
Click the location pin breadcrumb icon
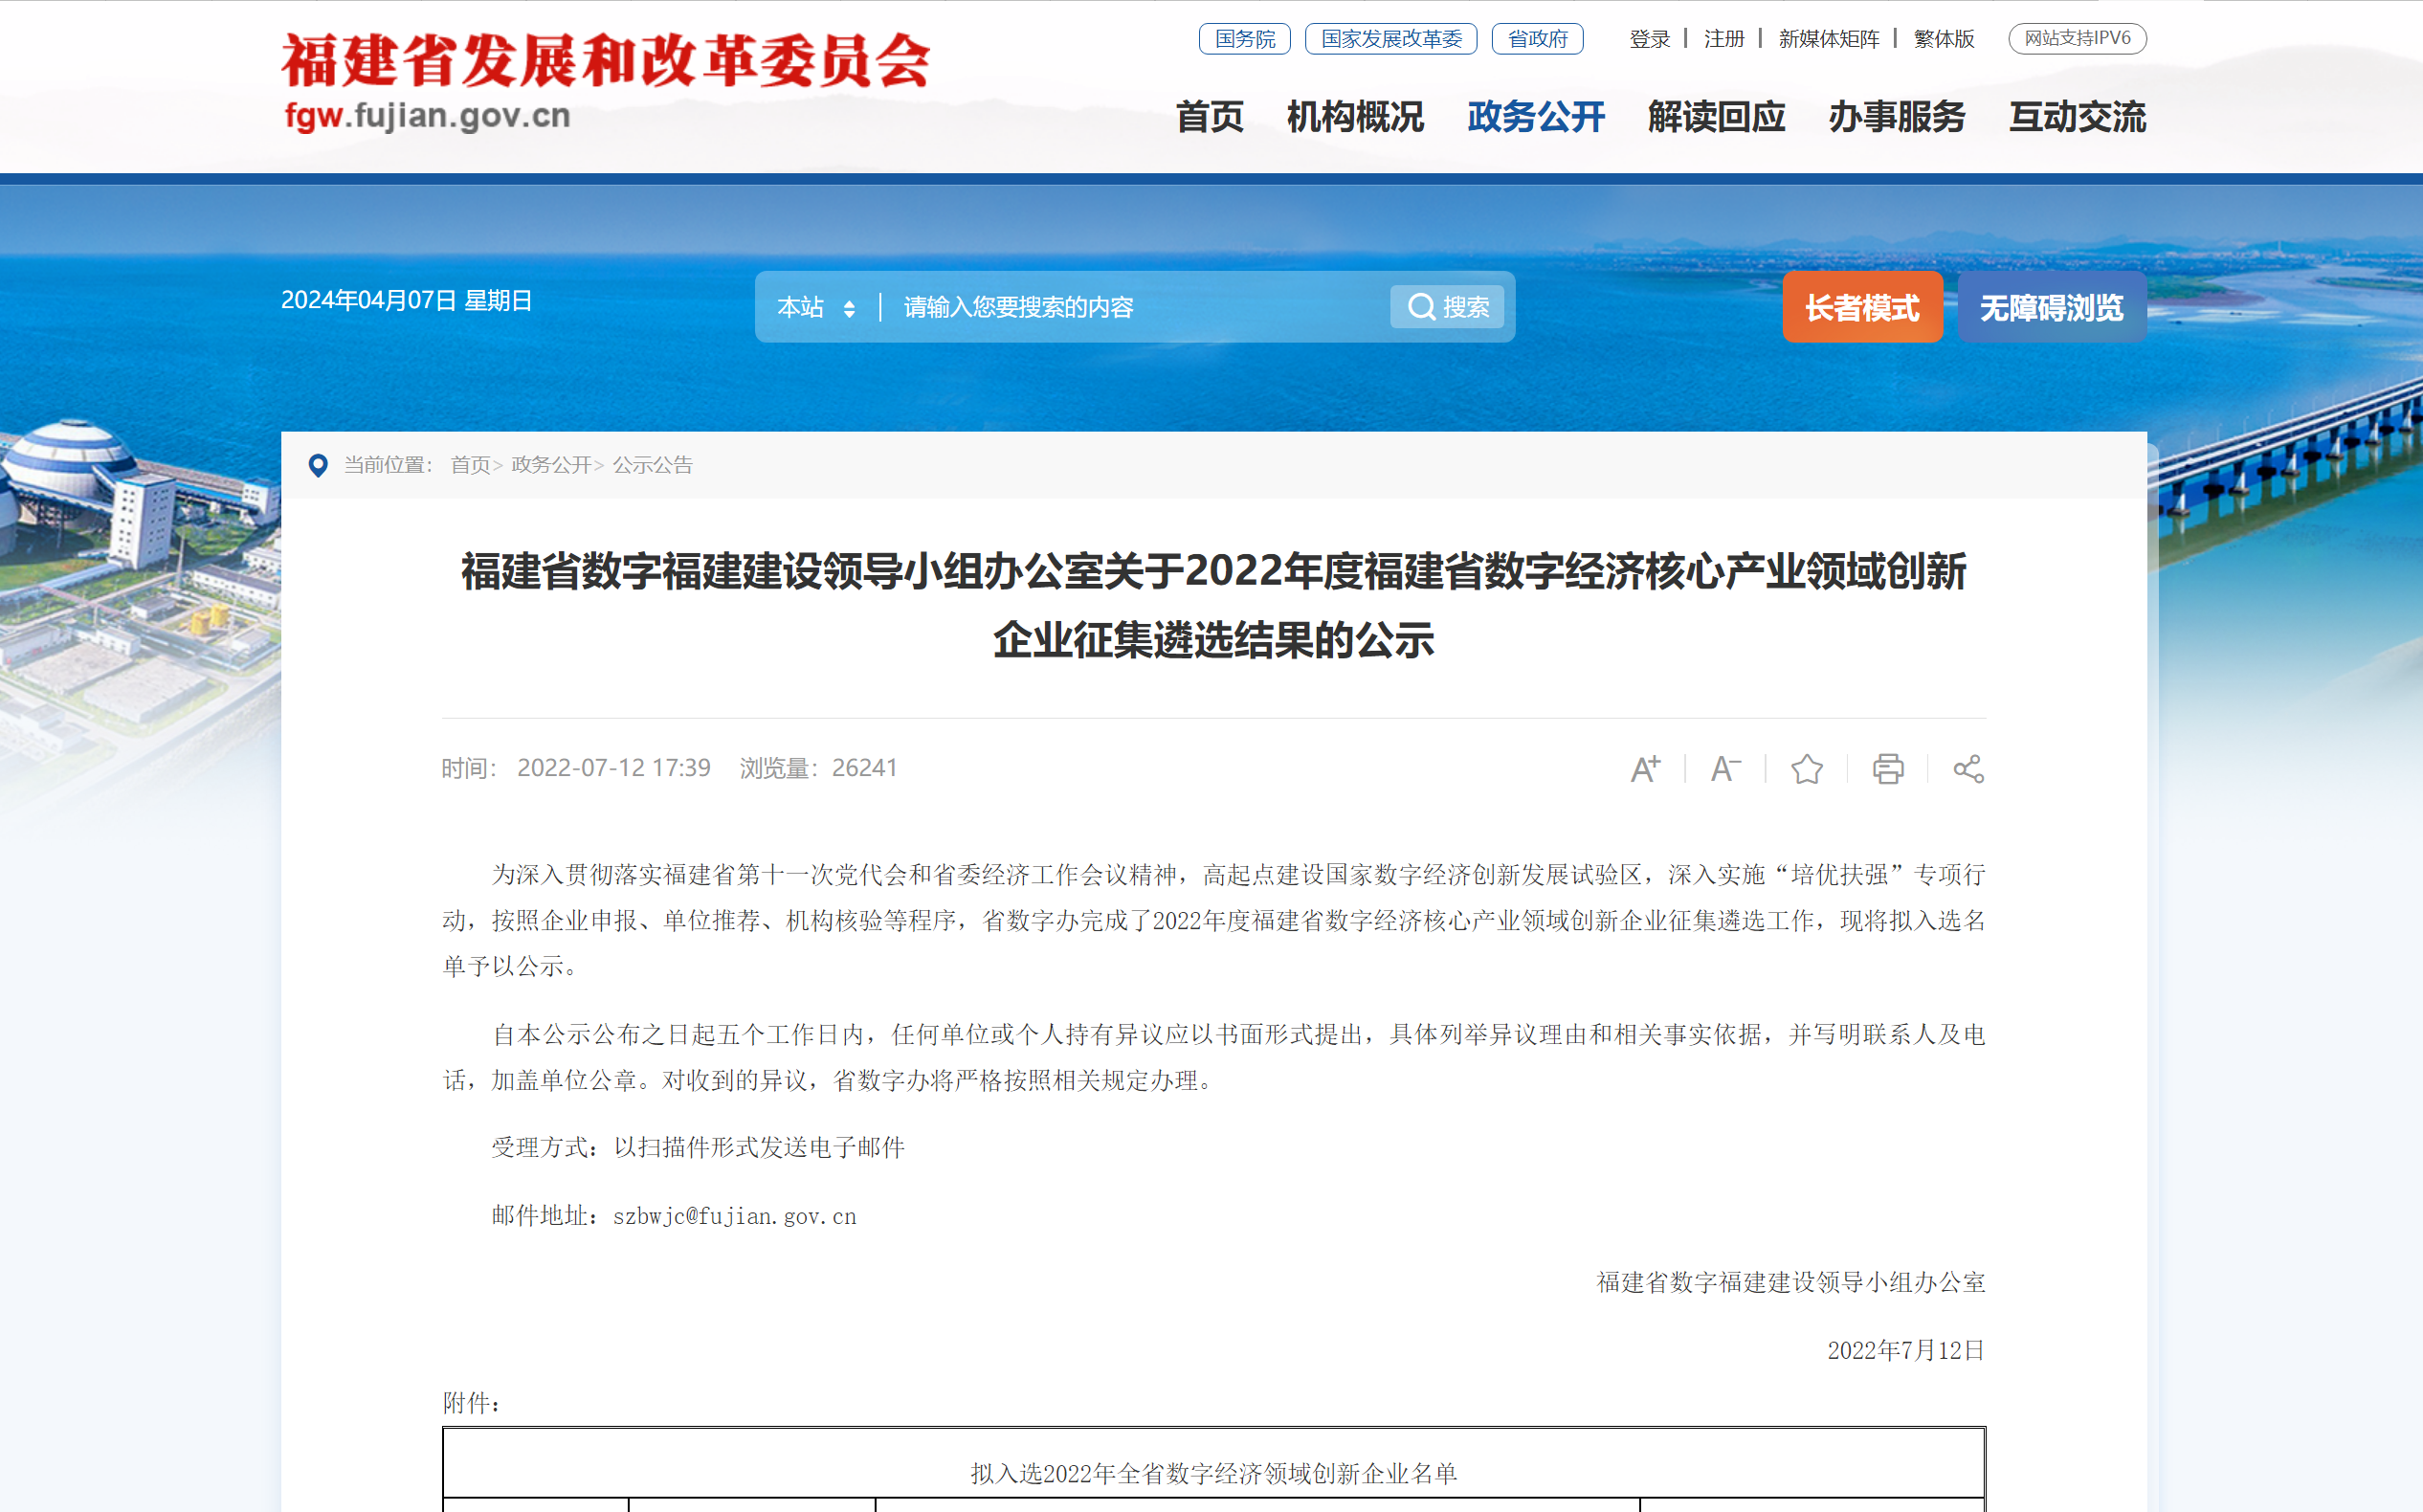(318, 465)
